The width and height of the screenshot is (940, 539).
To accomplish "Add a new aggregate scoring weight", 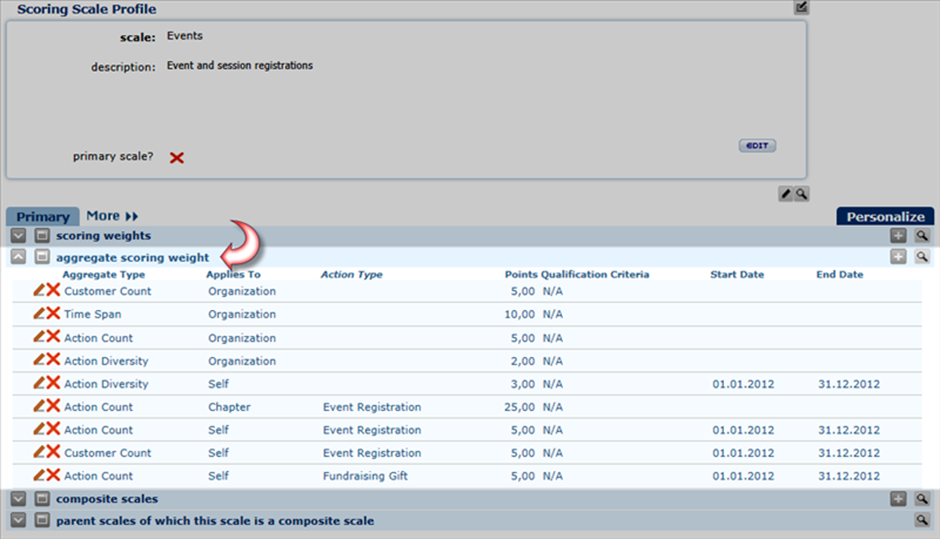I will coord(898,257).
